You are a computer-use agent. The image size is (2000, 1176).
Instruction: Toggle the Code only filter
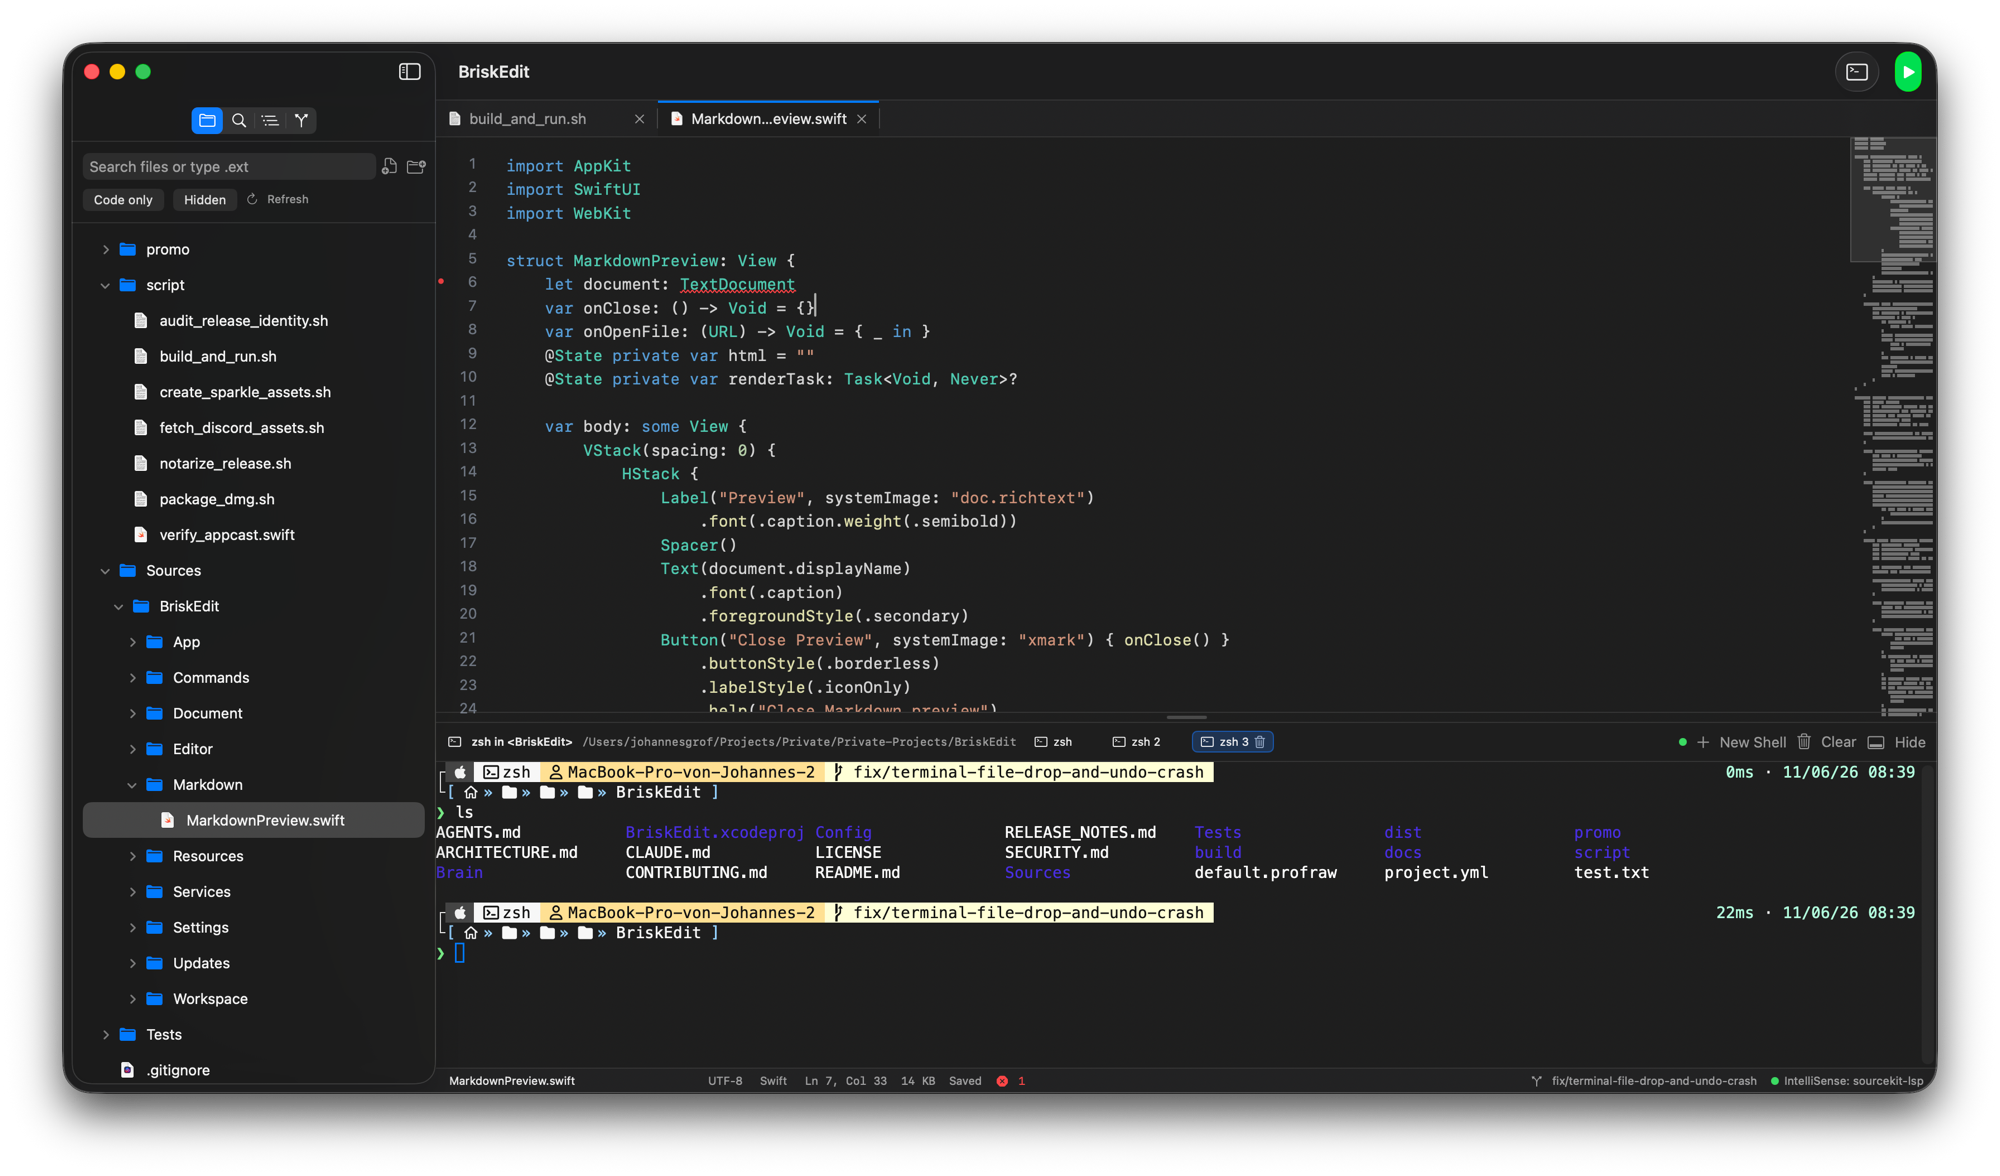coord(123,200)
